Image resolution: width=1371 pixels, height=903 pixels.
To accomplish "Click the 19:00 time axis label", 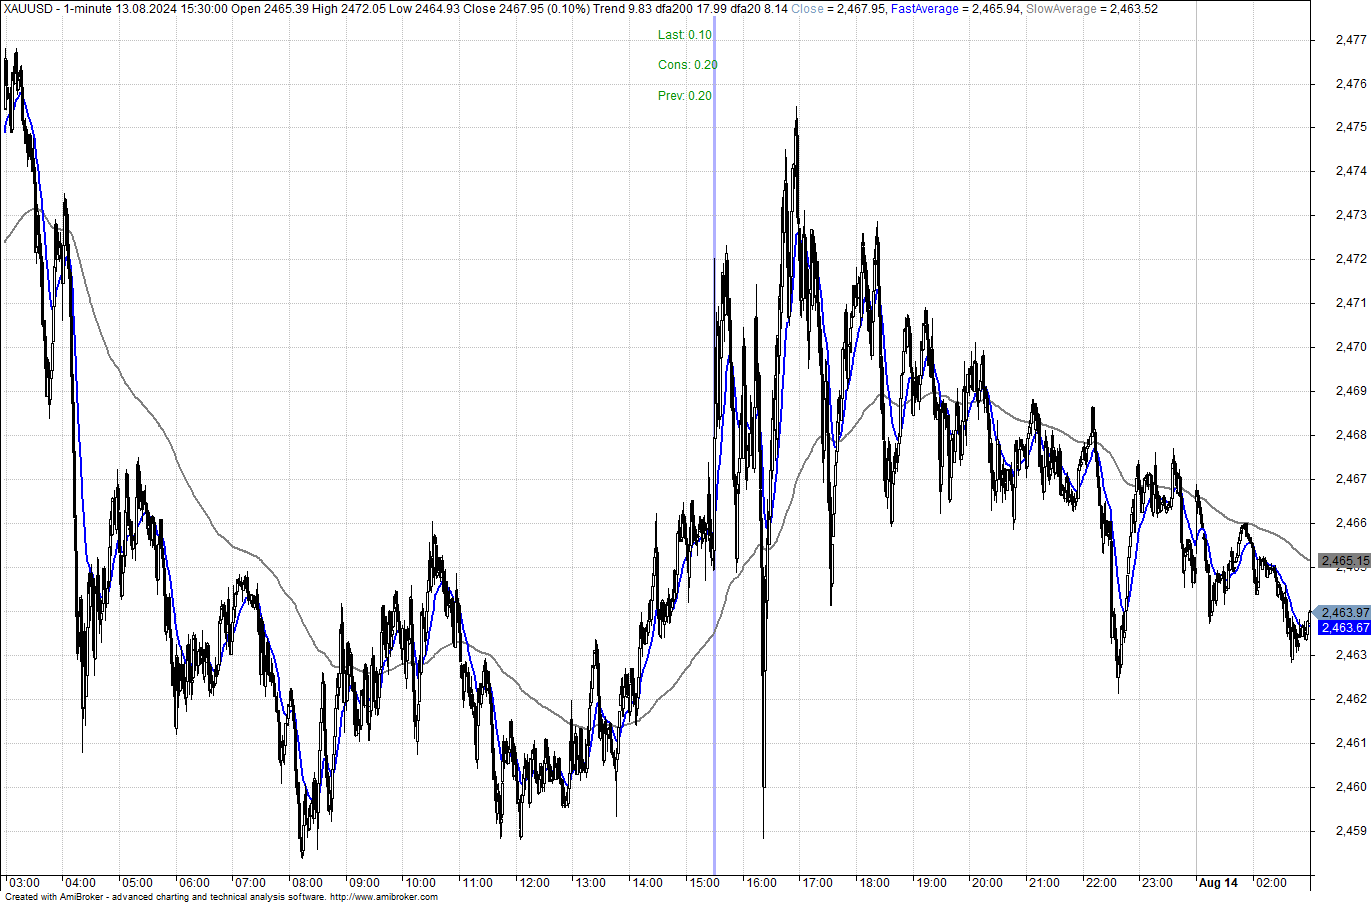I will click(x=931, y=883).
